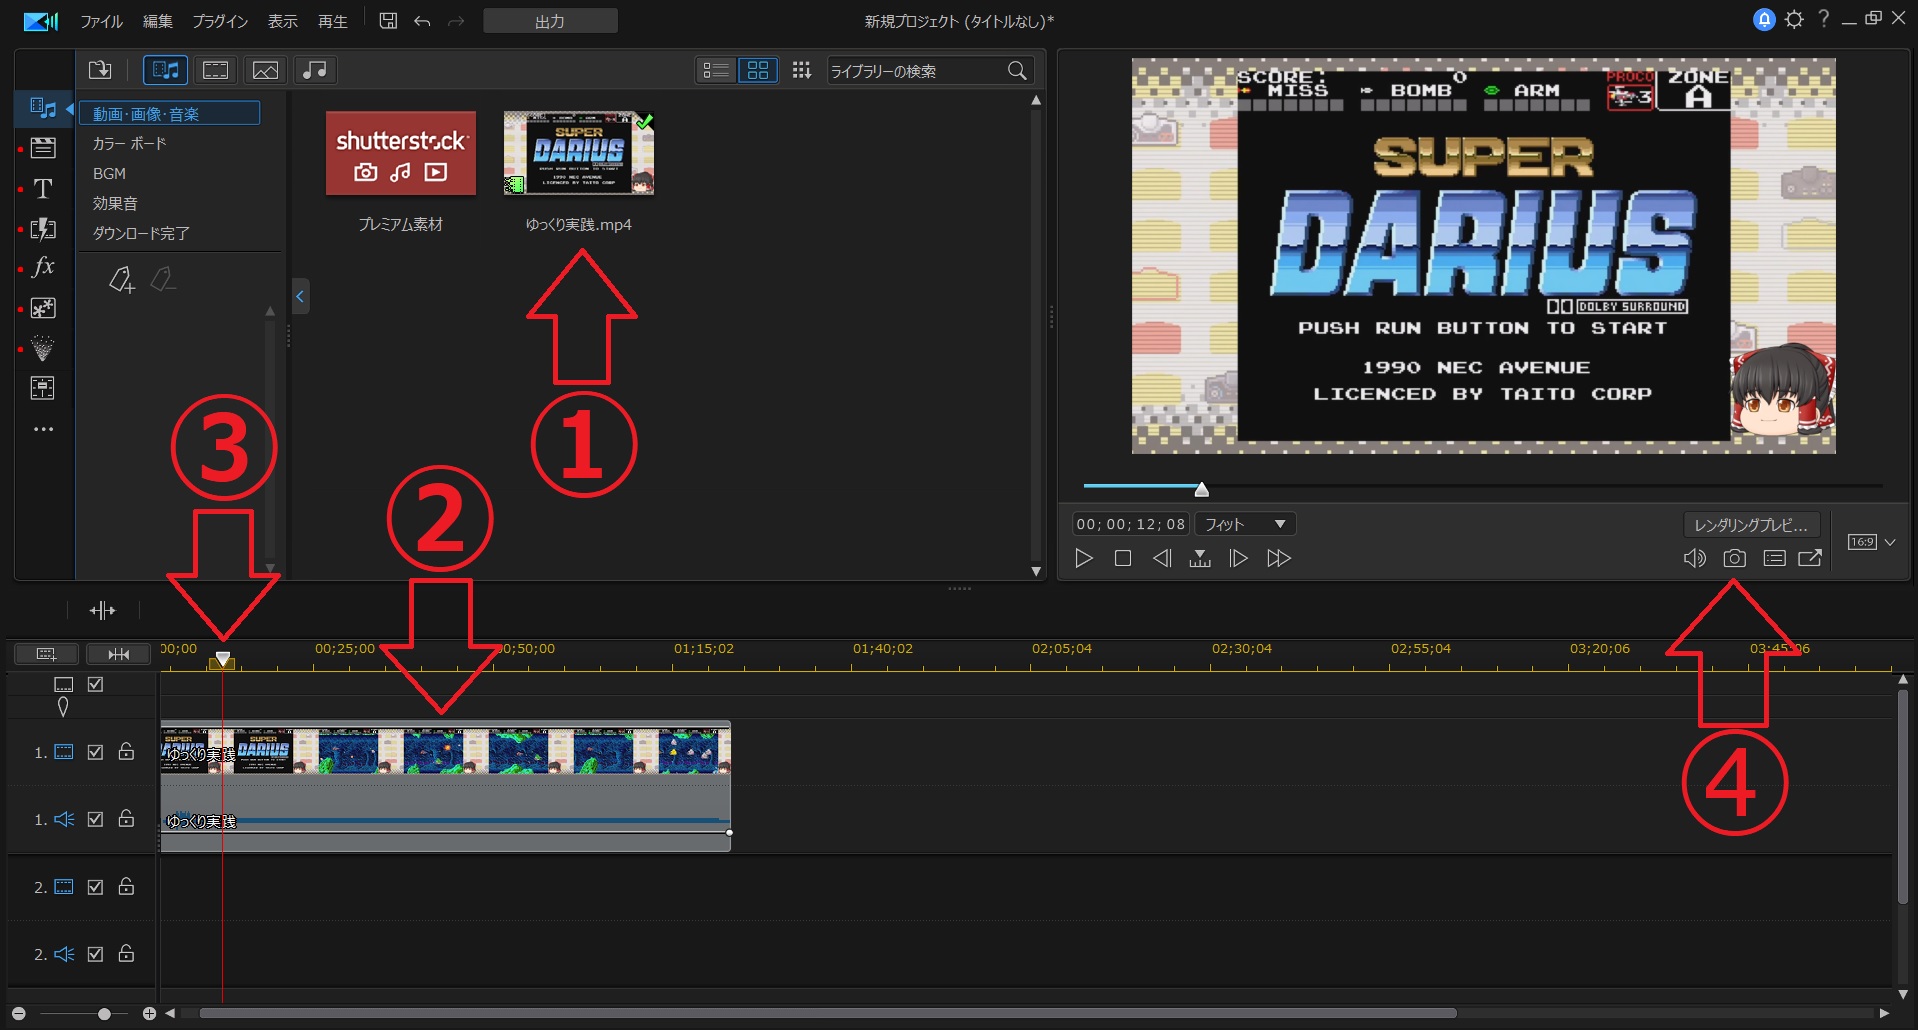Viewport: 1918px width, 1030px height.
Task: Click the split clip tool icon
Action: (x=103, y=610)
